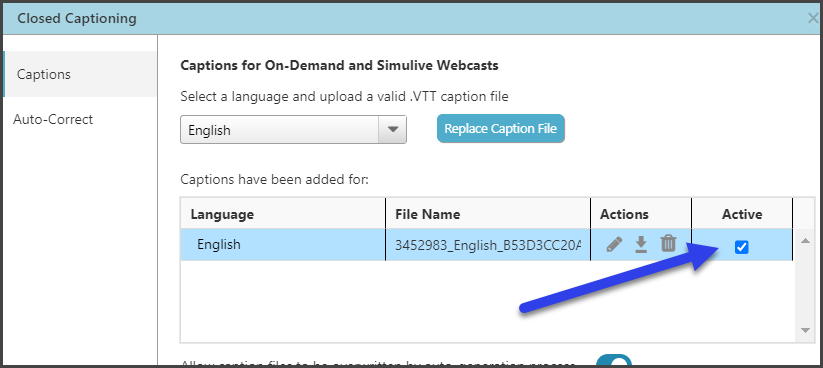Open the English language dropdown
The height and width of the screenshot is (368, 823).
pyautogui.click(x=293, y=130)
